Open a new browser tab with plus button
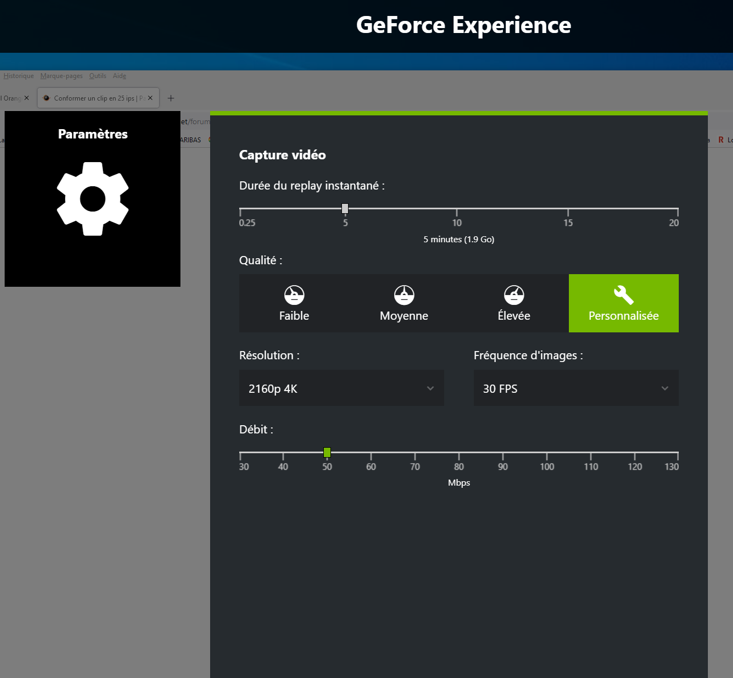This screenshot has height=678, width=733. click(171, 98)
